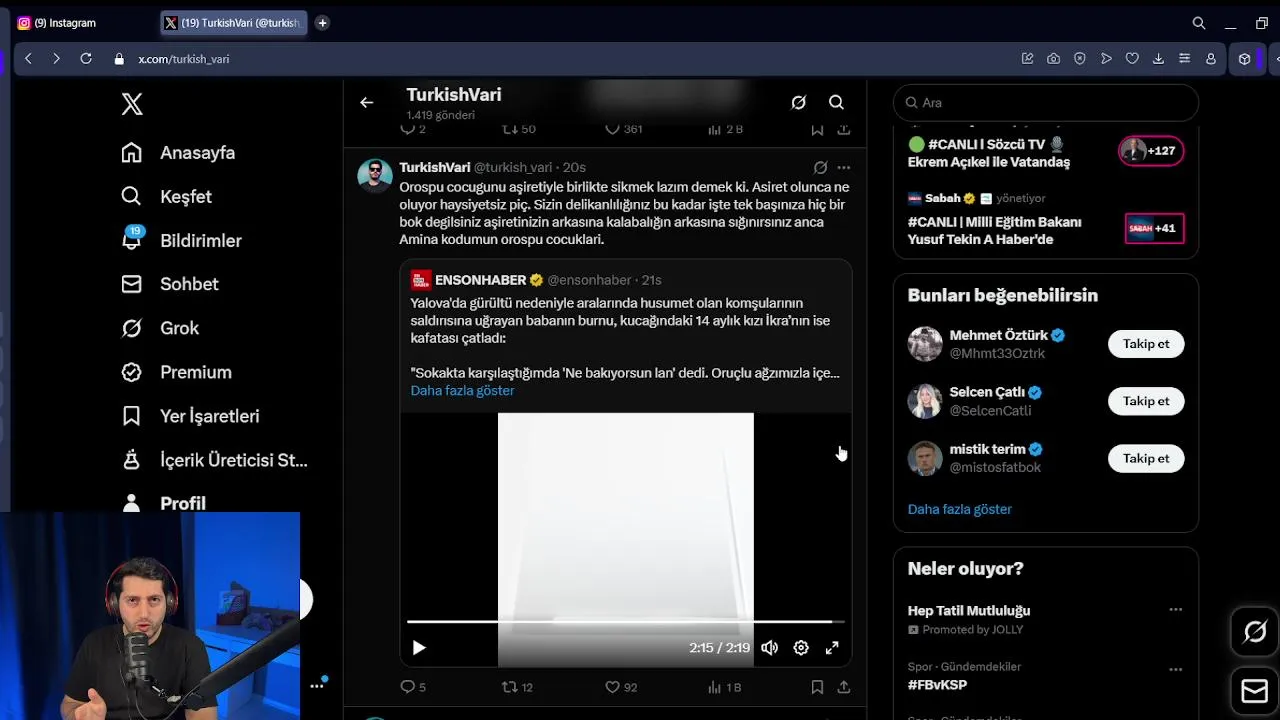Open Grok from sidebar
1280x720 pixels.
[x=160, y=328]
